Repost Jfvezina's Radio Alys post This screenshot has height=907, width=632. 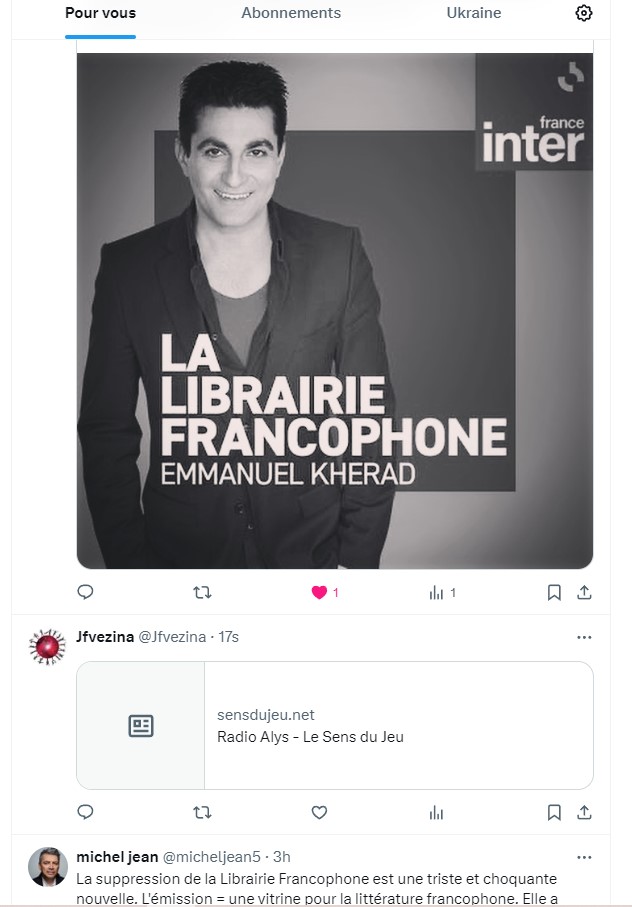[x=202, y=812]
